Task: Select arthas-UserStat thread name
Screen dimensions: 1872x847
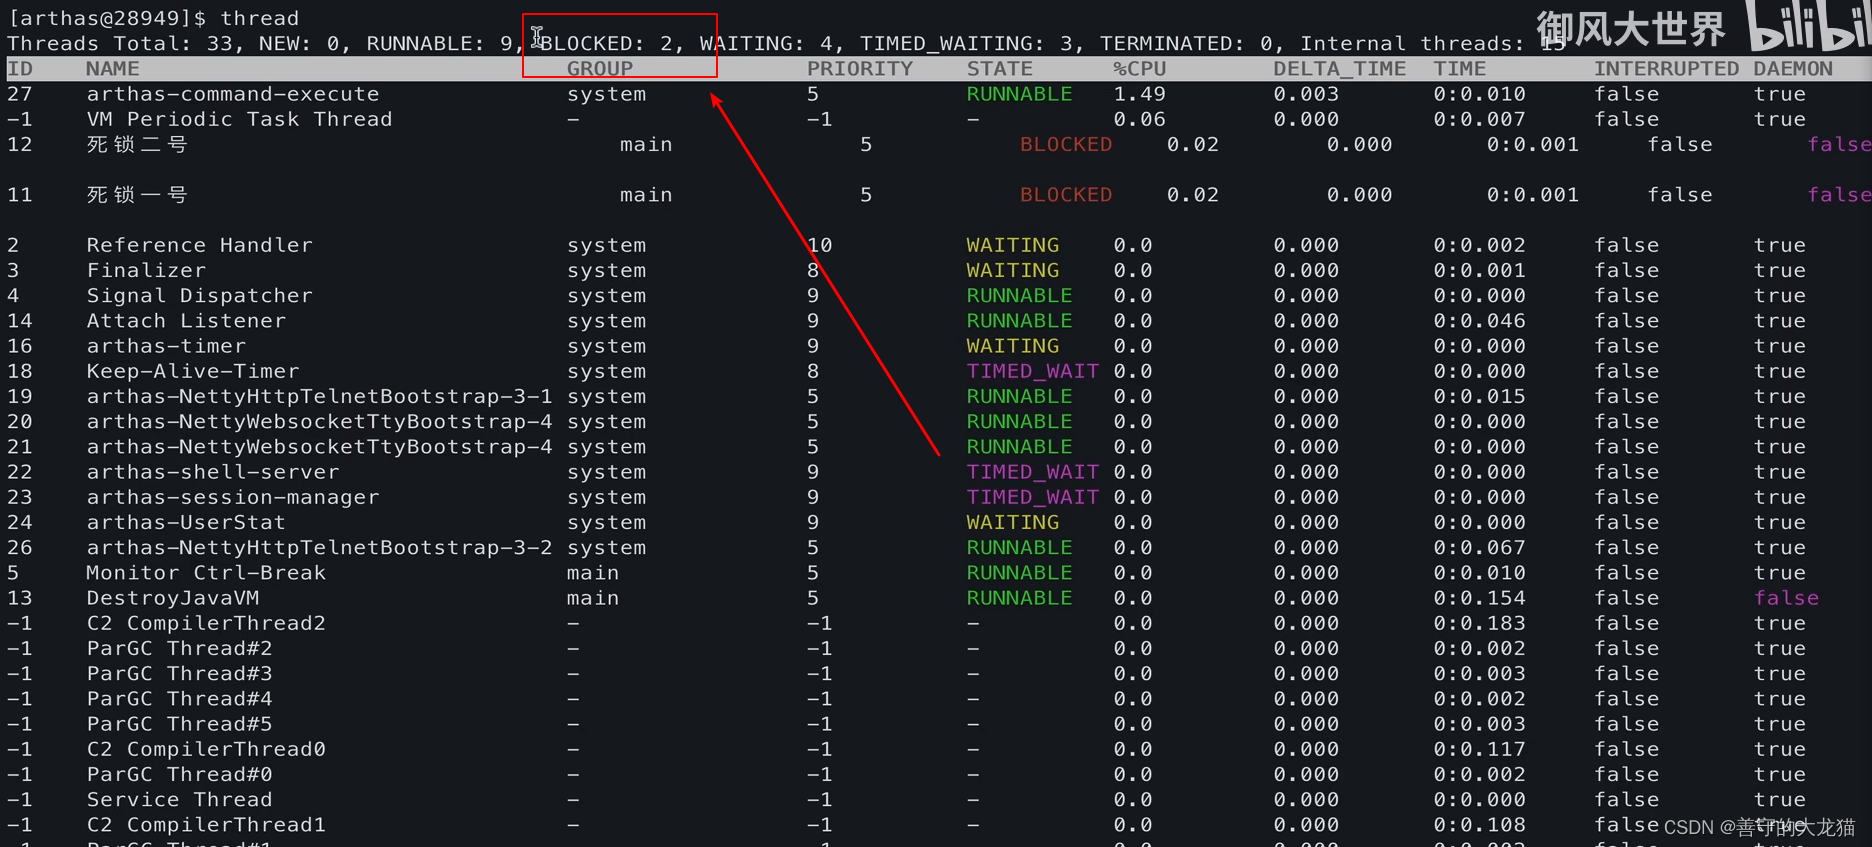Action: click(x=186, y=522)
